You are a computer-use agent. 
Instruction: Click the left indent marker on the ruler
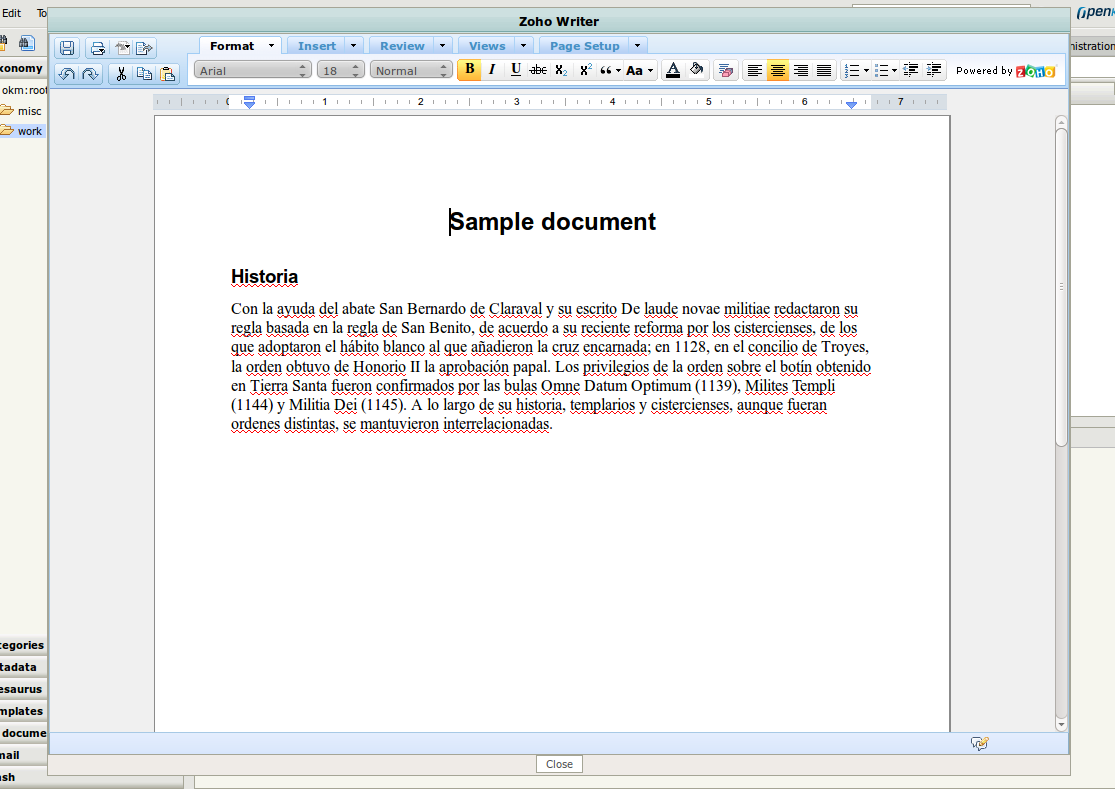[x=249, y=102]
